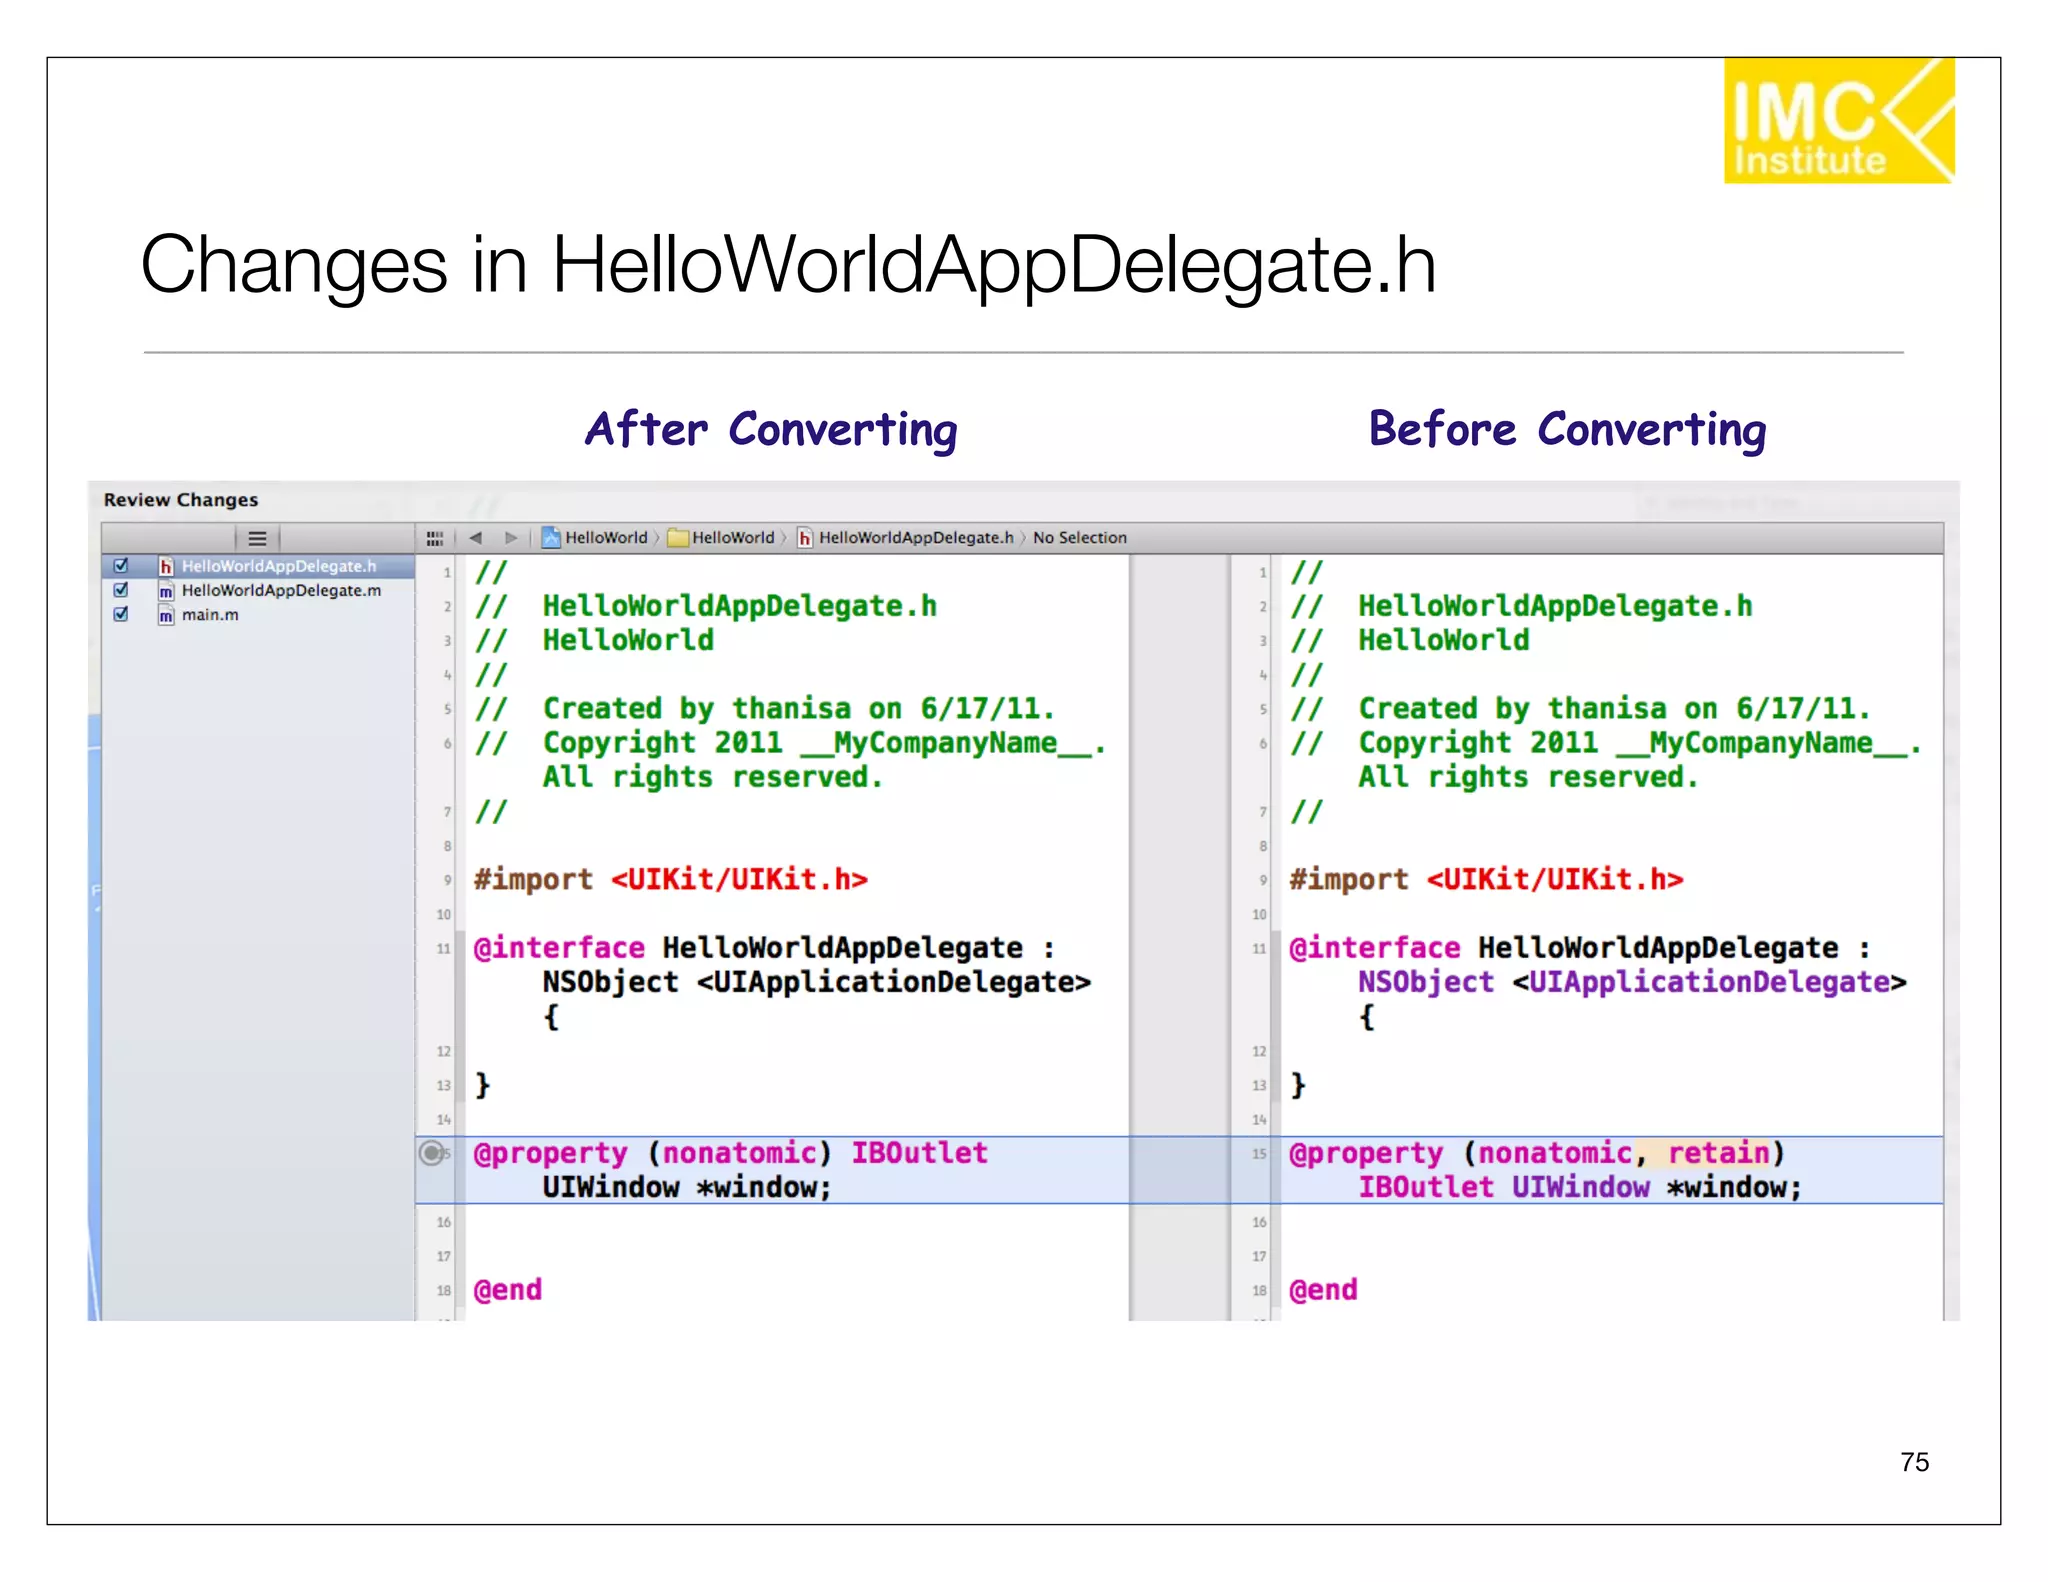Click the IMC Institute logo
Viewport: 2048px width, 1582px height.
point(1839,120)
